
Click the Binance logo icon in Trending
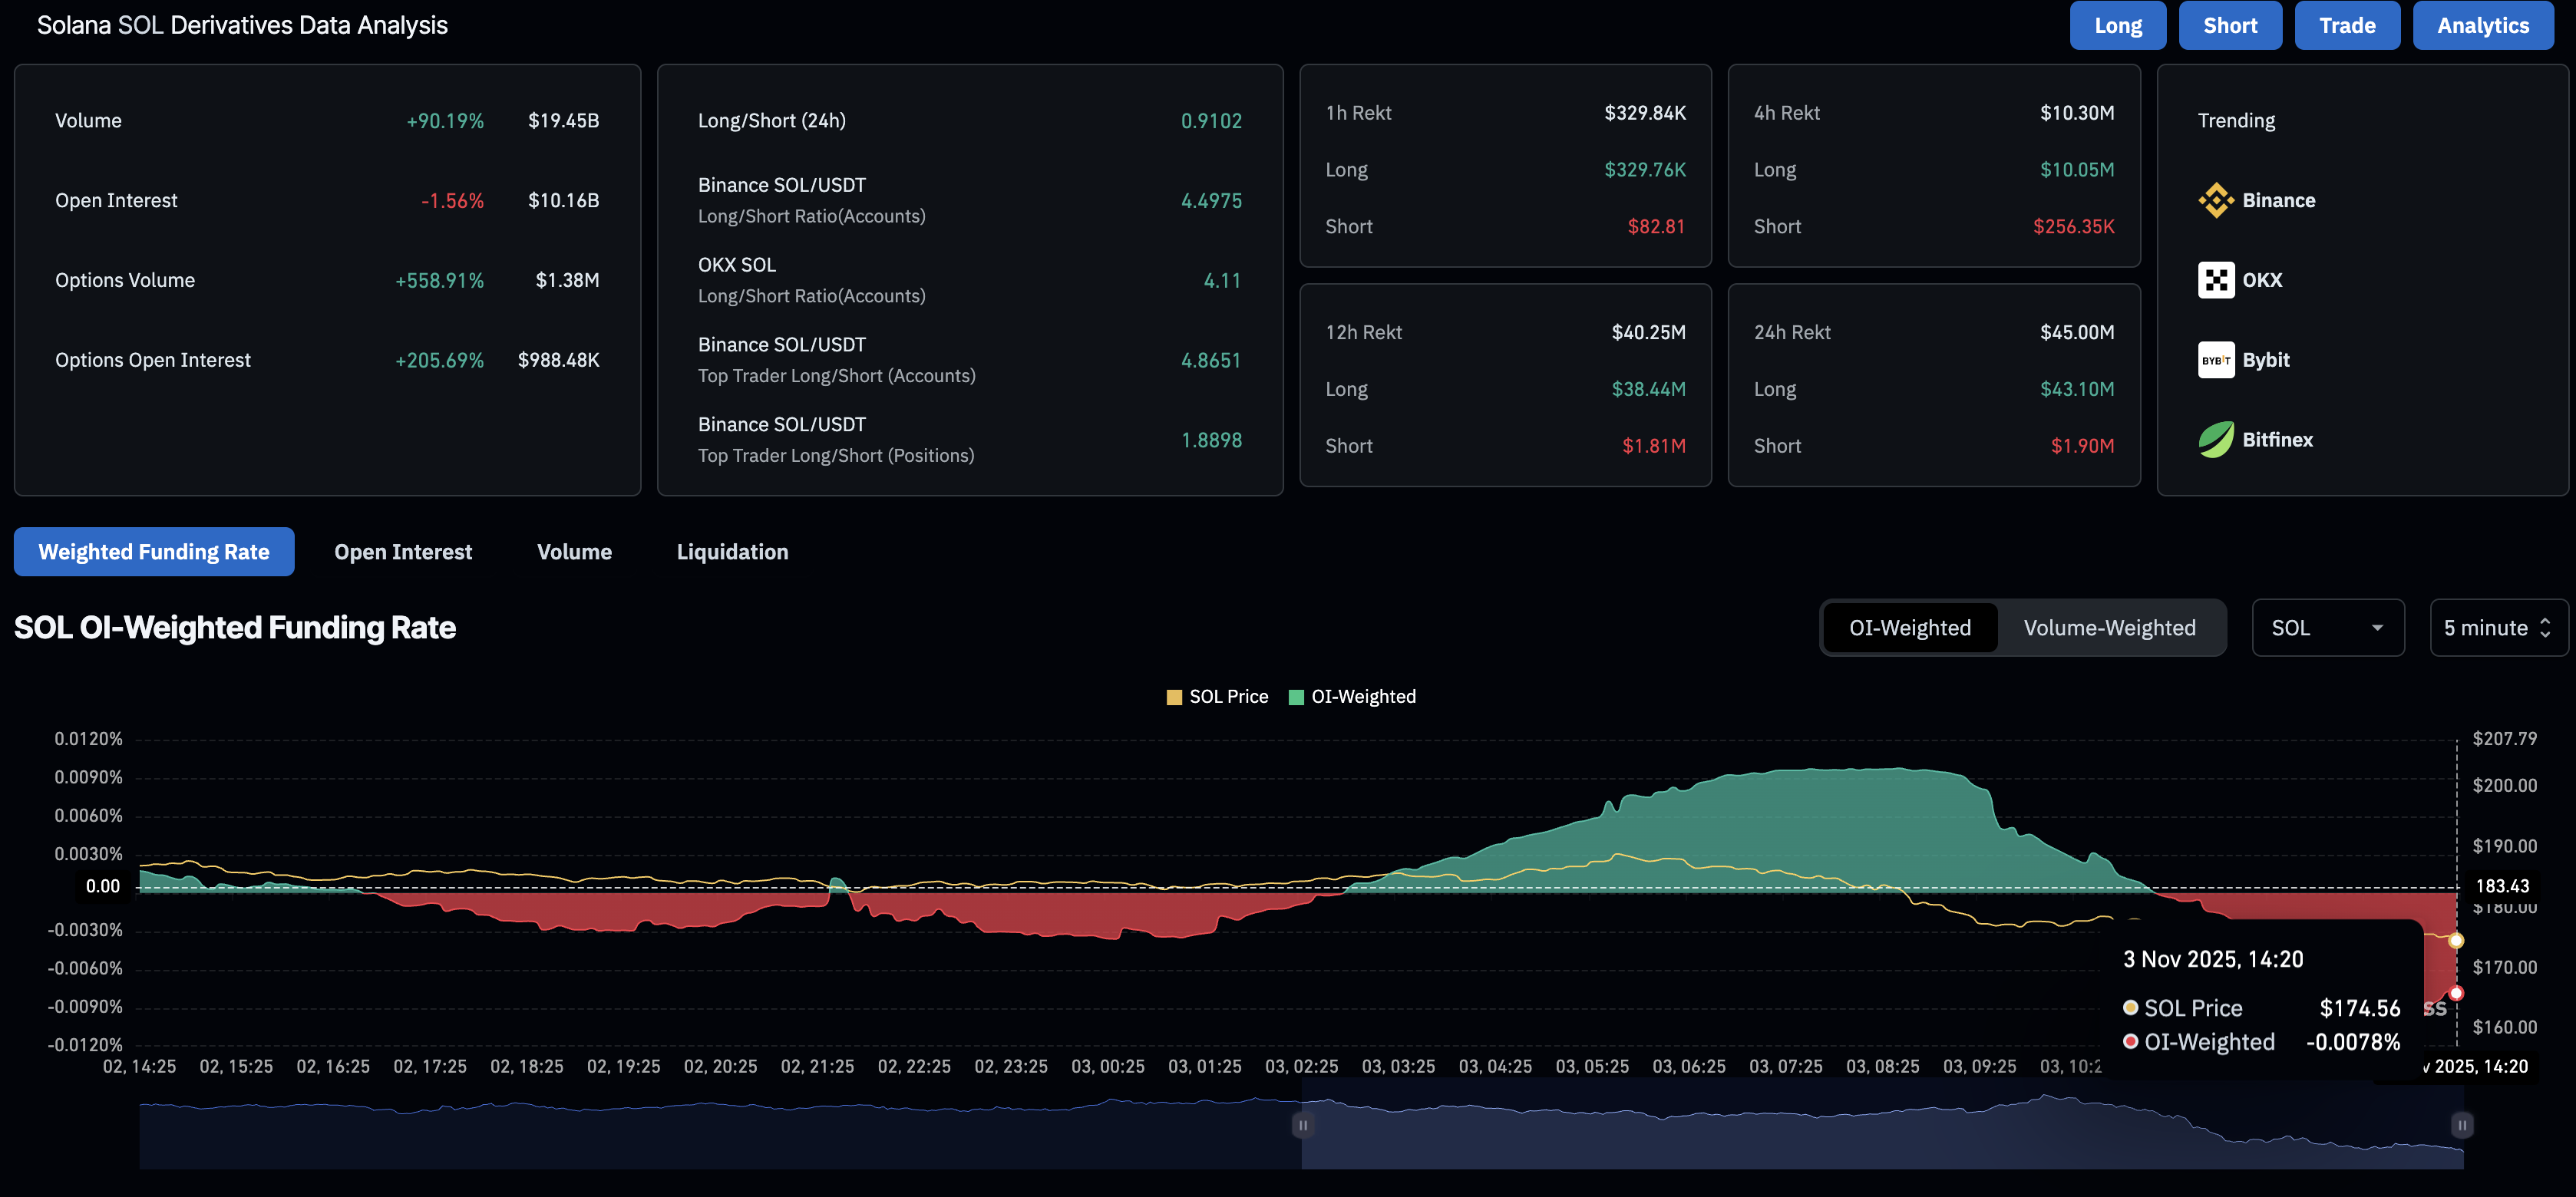pos(2215,200)
